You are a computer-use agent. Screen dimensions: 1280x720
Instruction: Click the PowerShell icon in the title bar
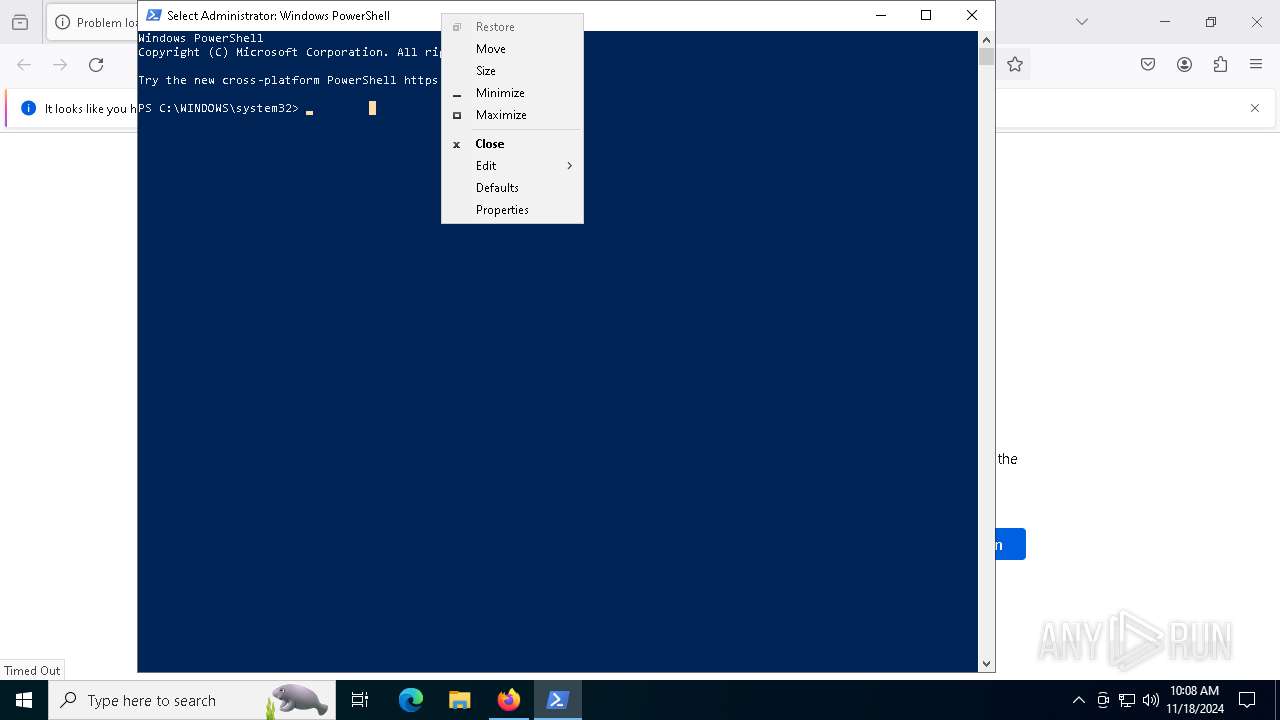coord(154,15)
